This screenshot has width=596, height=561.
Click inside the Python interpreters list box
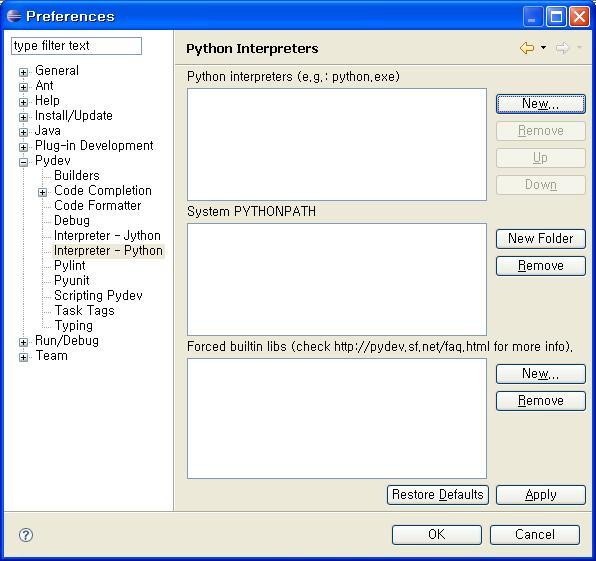pos(337,144)
